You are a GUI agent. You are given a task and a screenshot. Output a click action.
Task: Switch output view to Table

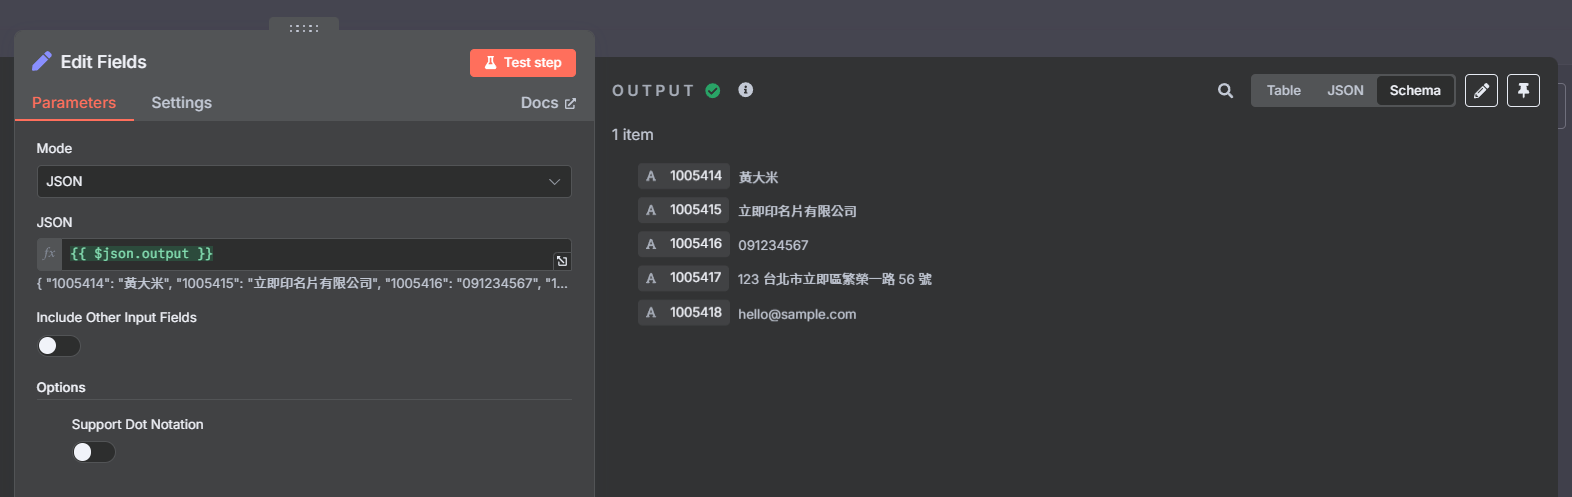1284,91
